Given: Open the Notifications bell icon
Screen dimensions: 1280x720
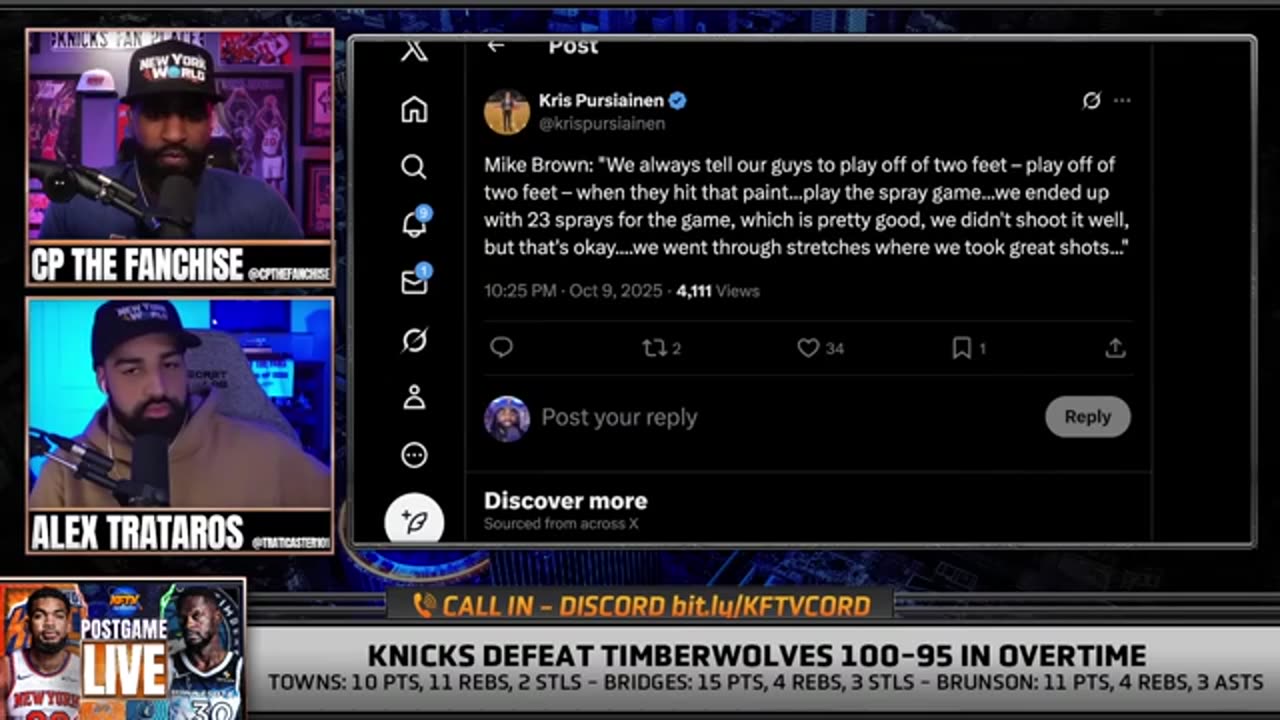Looking at the screenshot, I should [414, 224].
